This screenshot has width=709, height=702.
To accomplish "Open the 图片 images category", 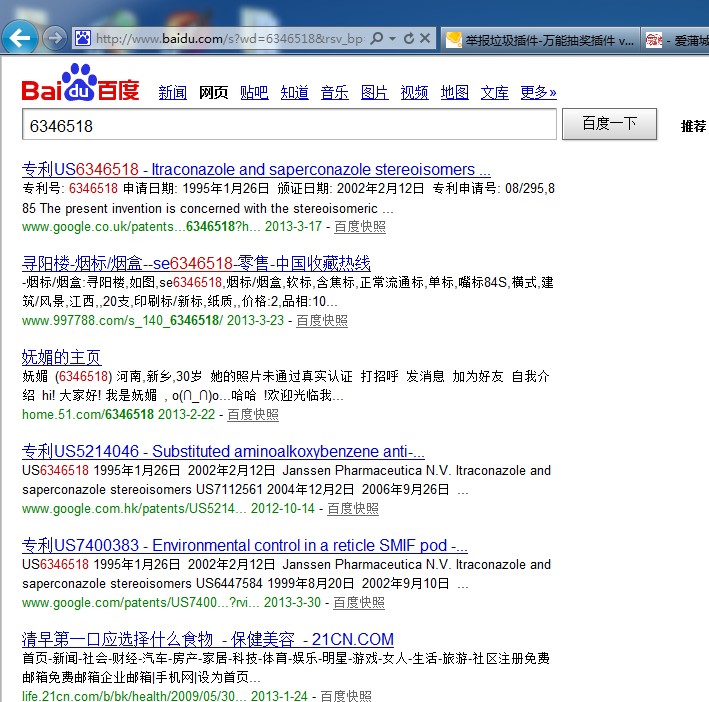I will tap(374, 92).
